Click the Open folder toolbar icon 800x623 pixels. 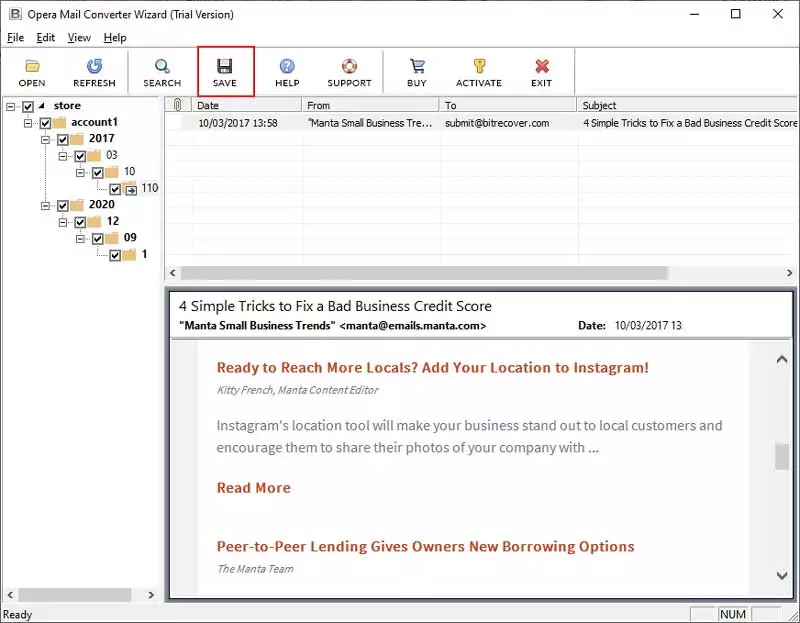pos(32,72)
